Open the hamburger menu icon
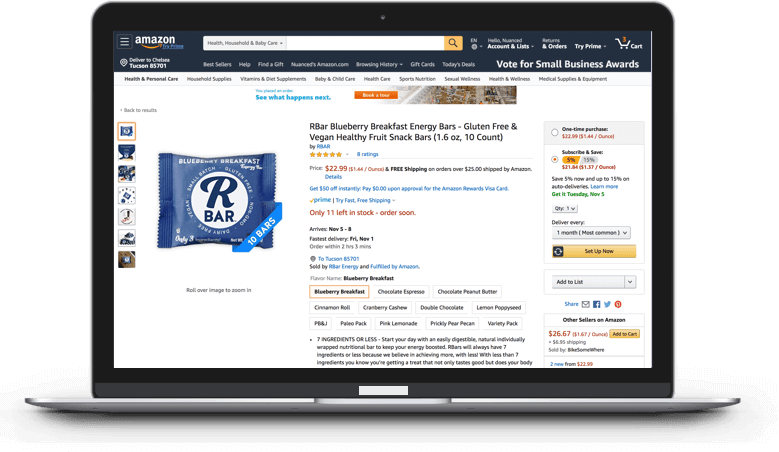 point(124,42)
